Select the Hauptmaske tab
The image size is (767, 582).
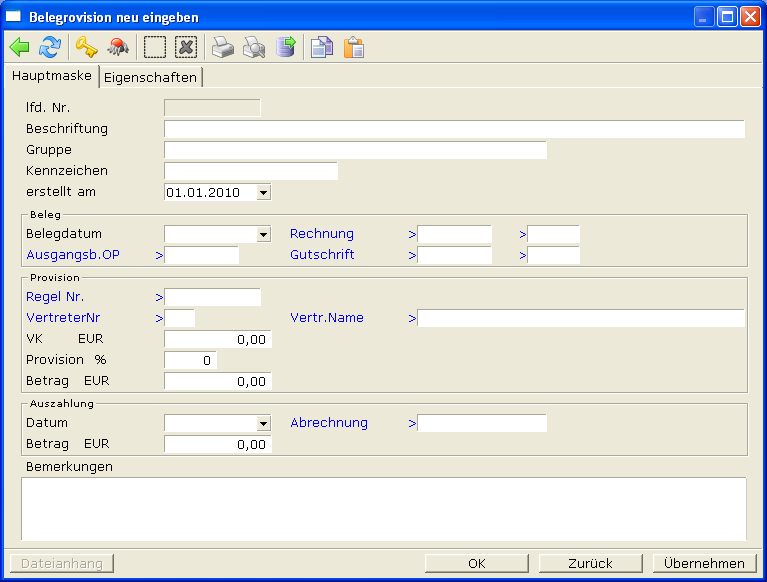[x=52, y=76]
